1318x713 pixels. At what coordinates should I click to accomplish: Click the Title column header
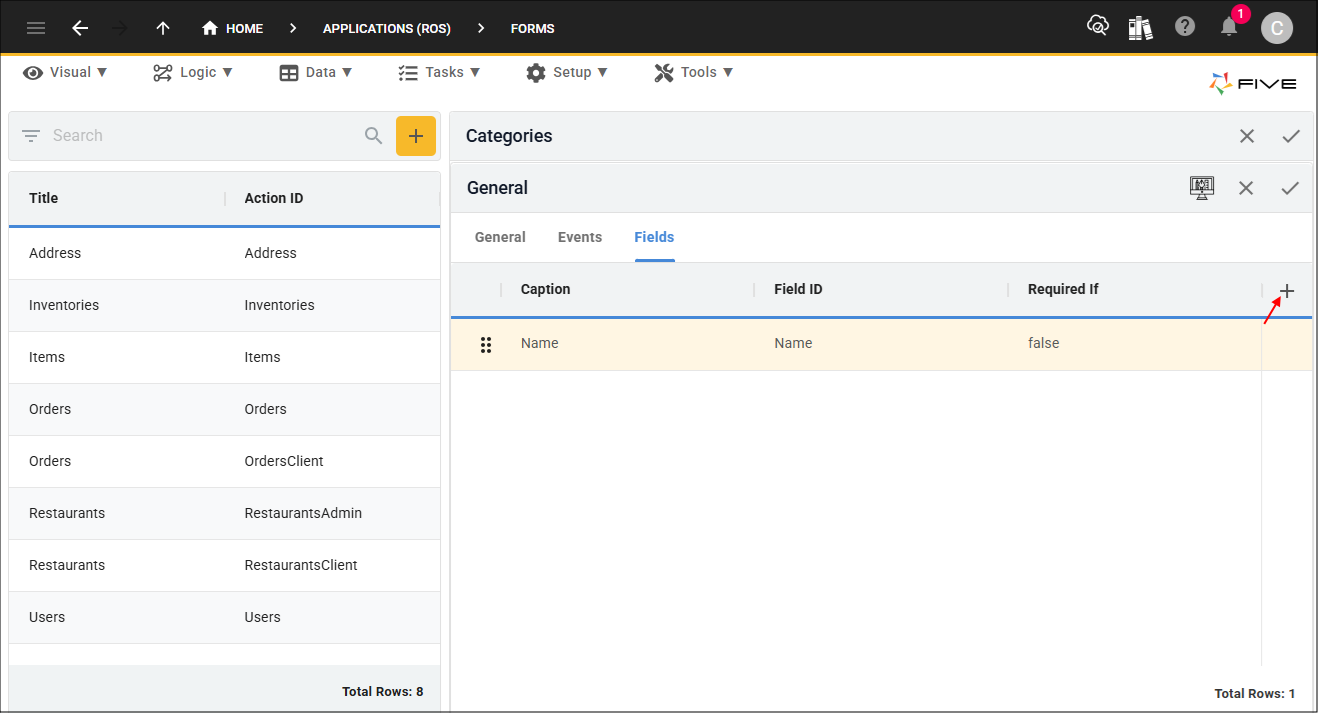click(44, 198)
